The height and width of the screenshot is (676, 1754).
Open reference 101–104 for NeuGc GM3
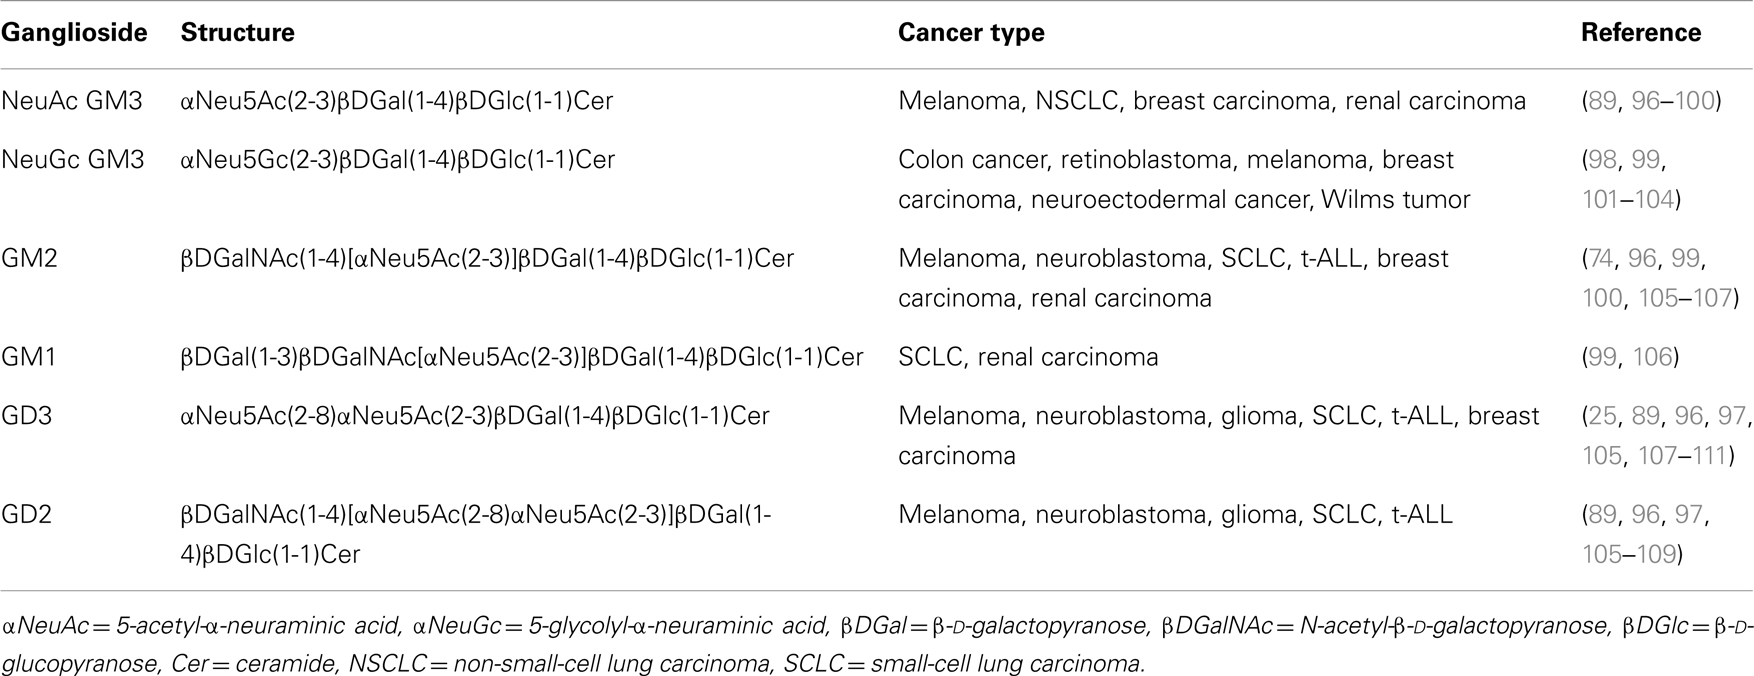coord(1628,200)
